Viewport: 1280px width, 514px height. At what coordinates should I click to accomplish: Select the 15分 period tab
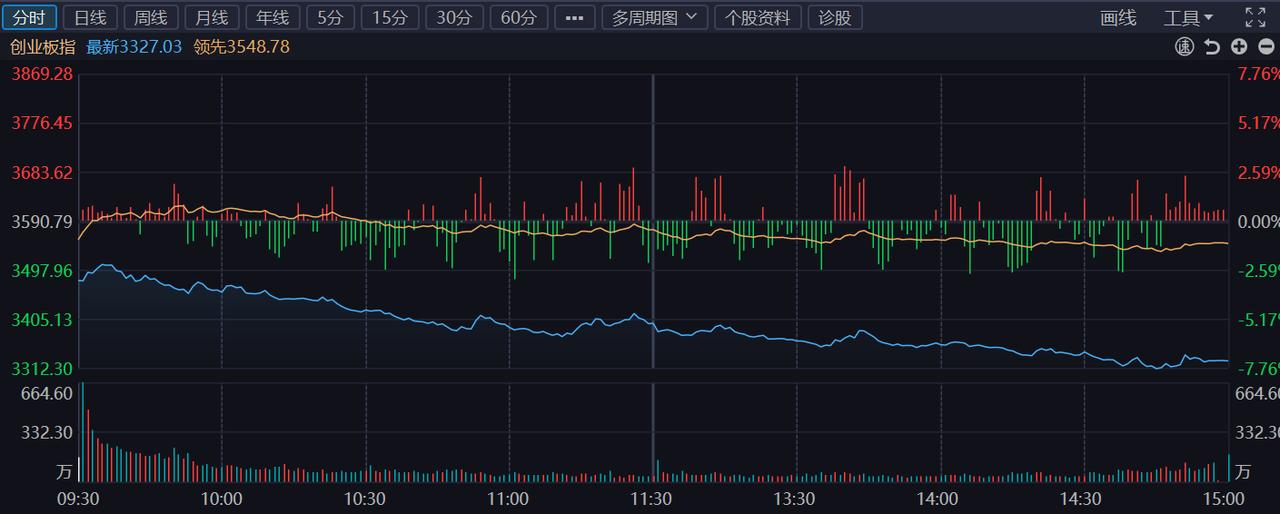390,17
